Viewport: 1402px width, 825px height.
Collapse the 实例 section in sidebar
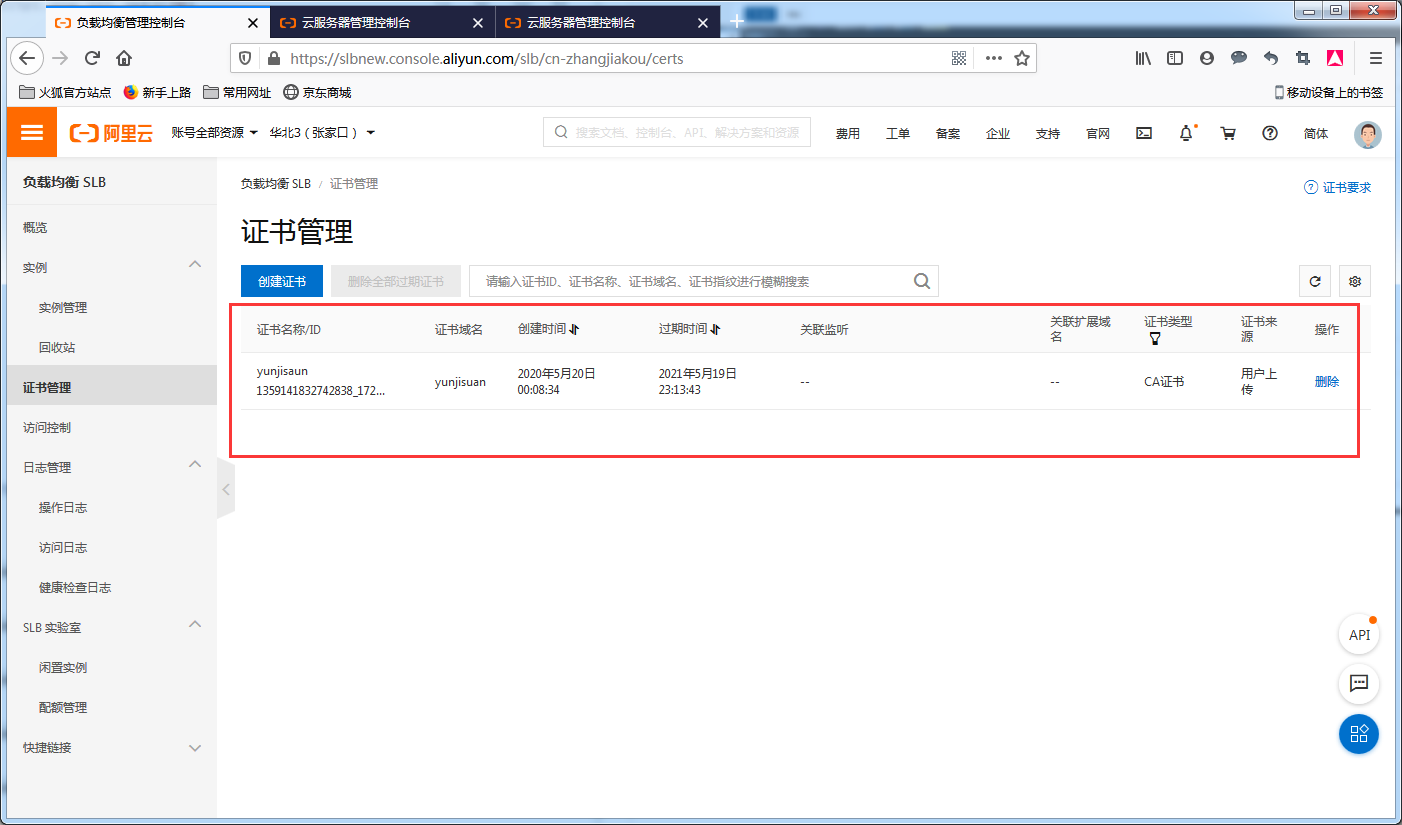click(195, 267)
